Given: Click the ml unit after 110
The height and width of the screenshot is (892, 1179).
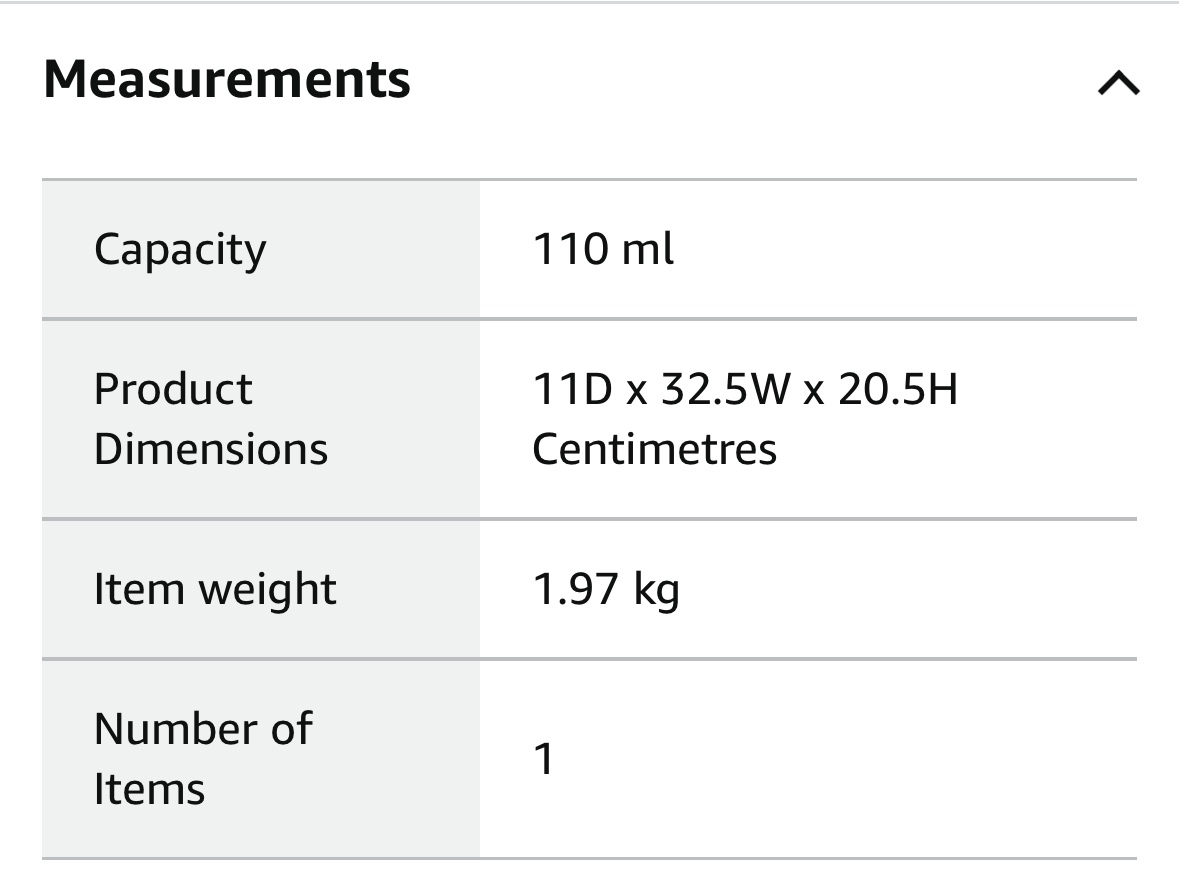Looking at the screenshot, I should [647, 249].
